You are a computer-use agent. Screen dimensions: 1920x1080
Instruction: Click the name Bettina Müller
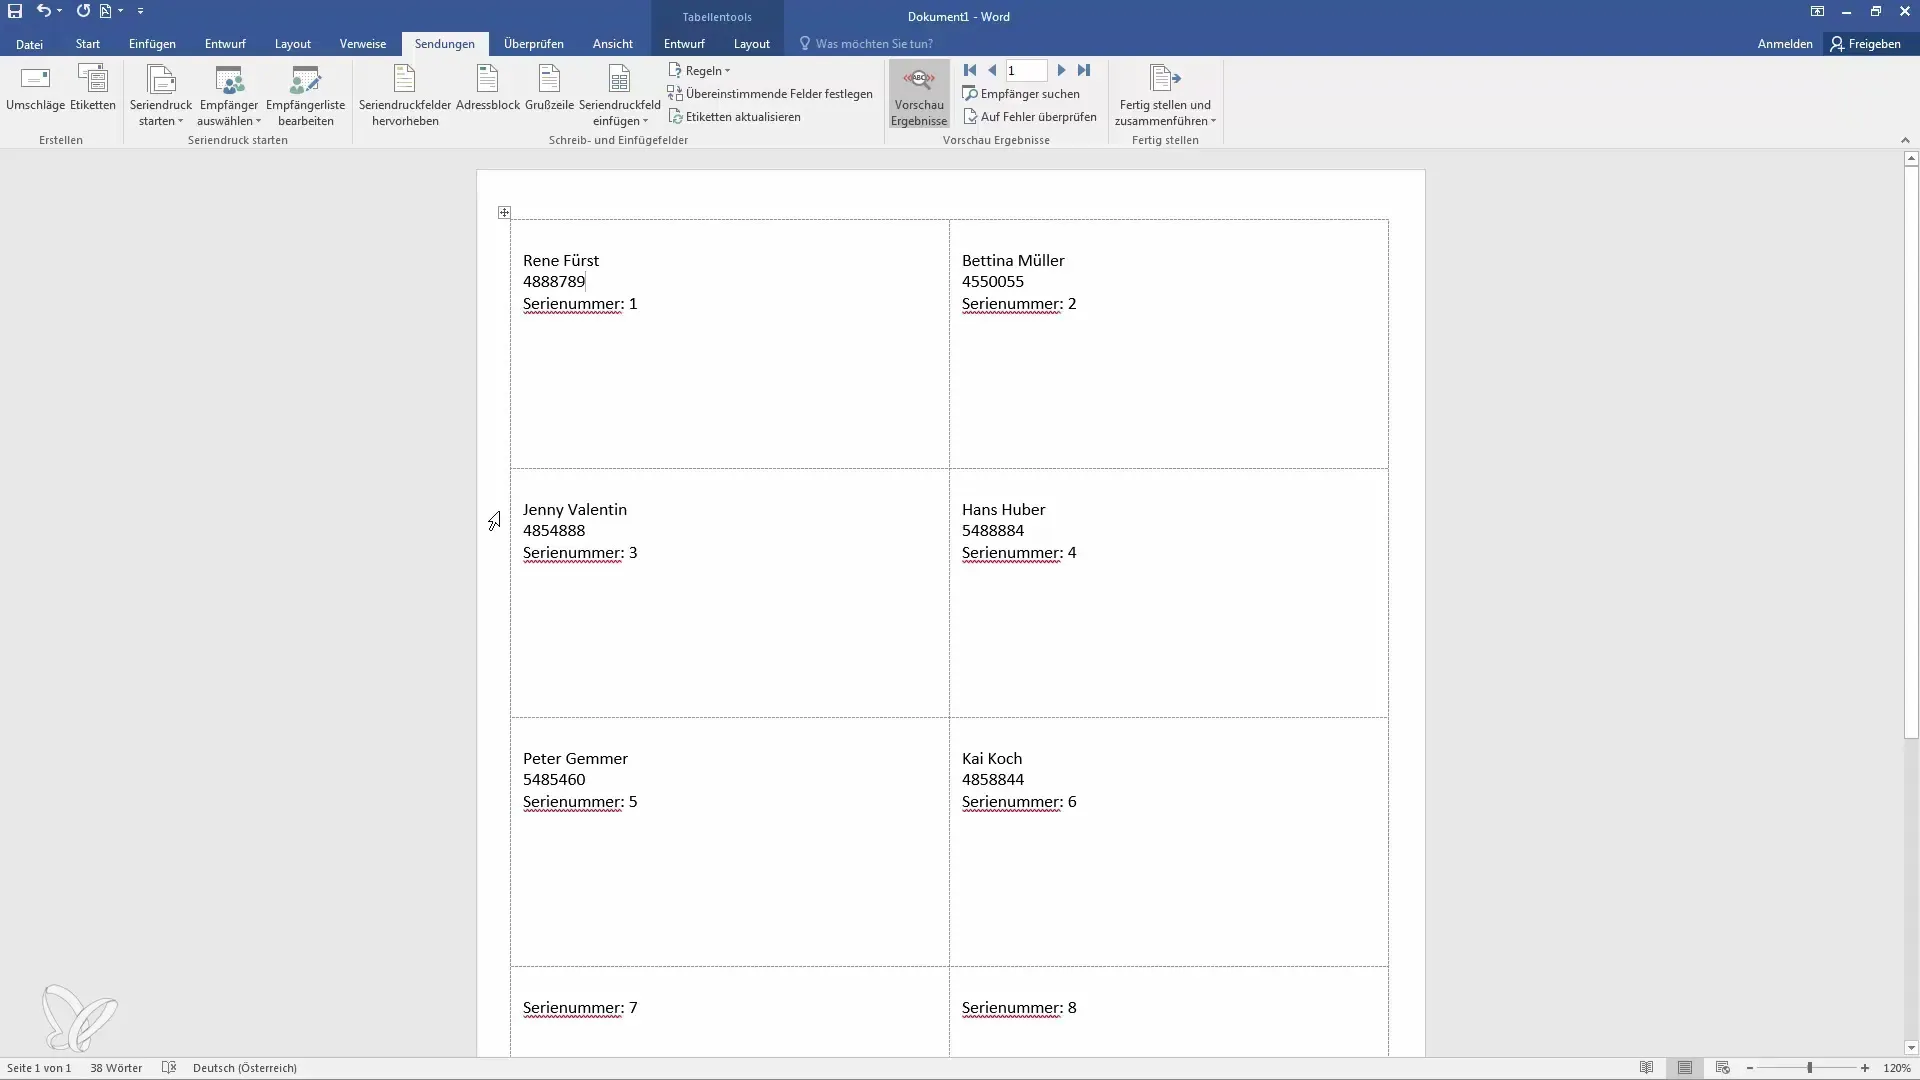click(1013, 260)
